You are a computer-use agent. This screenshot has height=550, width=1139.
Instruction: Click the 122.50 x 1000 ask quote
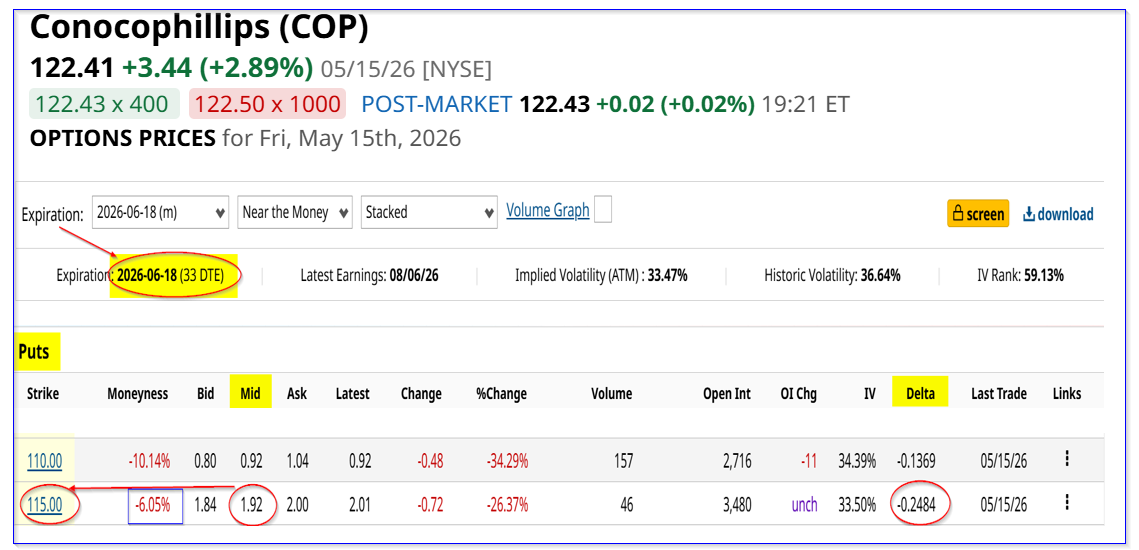point(267,104)
